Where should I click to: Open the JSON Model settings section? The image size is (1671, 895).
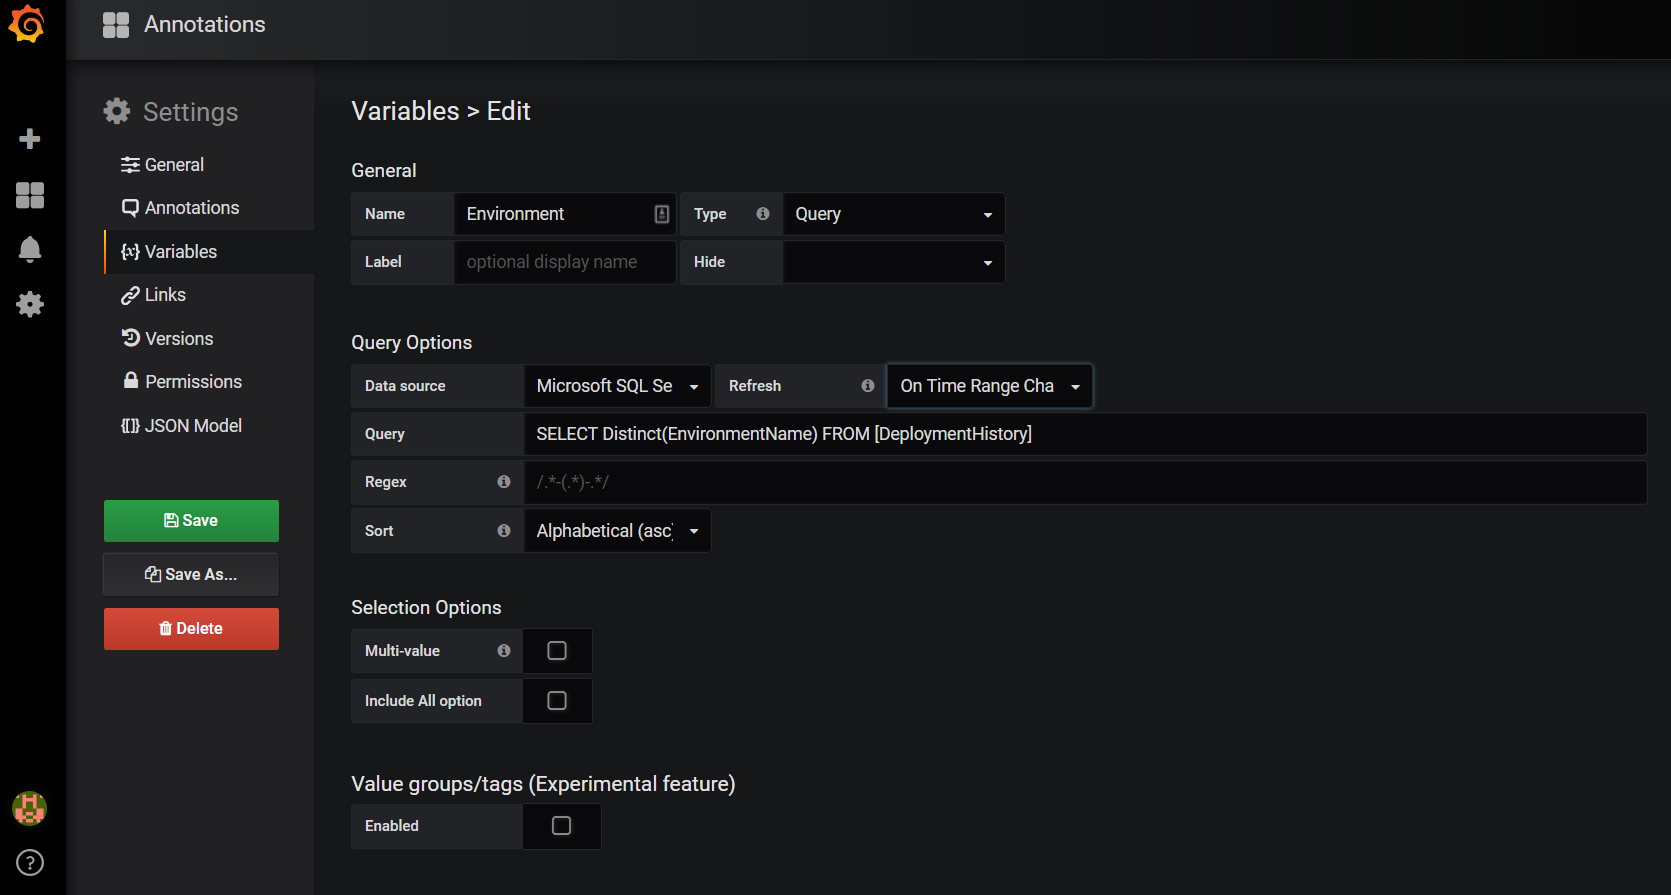[192, 426]
